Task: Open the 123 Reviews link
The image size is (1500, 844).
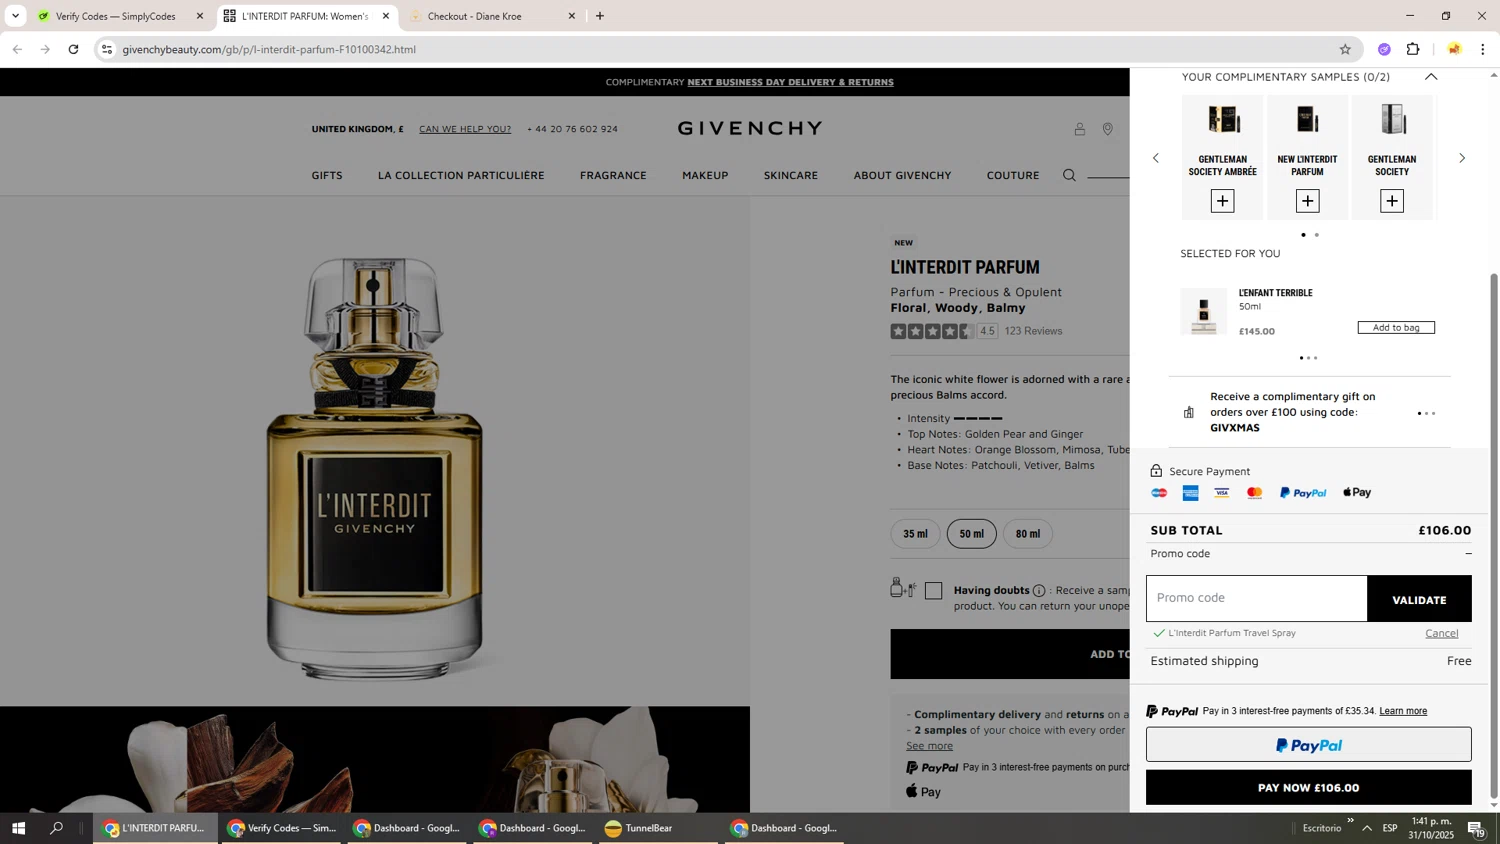Action: tap(1033, 331)
